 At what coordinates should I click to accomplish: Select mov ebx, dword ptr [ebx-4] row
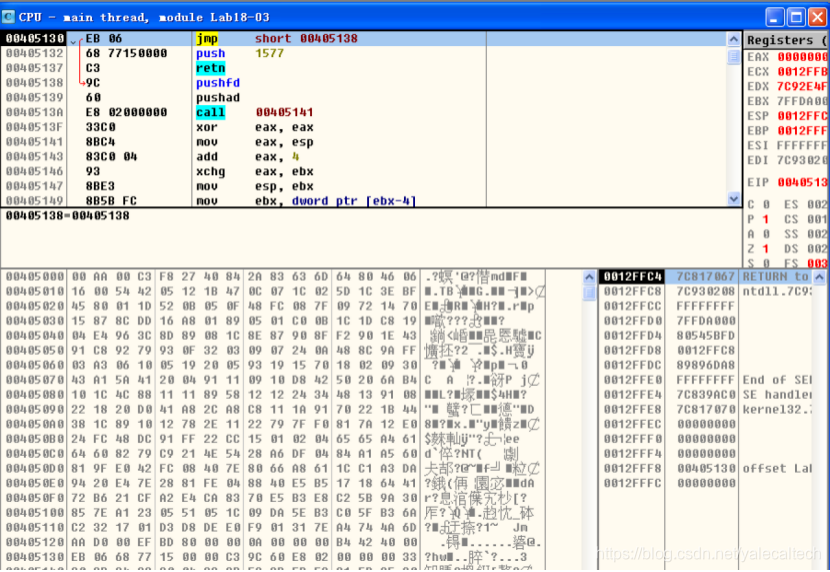pos(363,201)
